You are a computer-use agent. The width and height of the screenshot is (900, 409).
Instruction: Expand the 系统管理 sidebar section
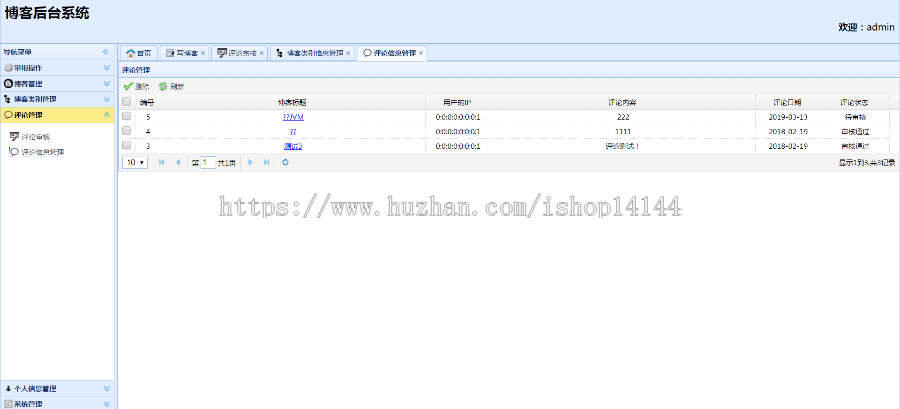point(106,404)
